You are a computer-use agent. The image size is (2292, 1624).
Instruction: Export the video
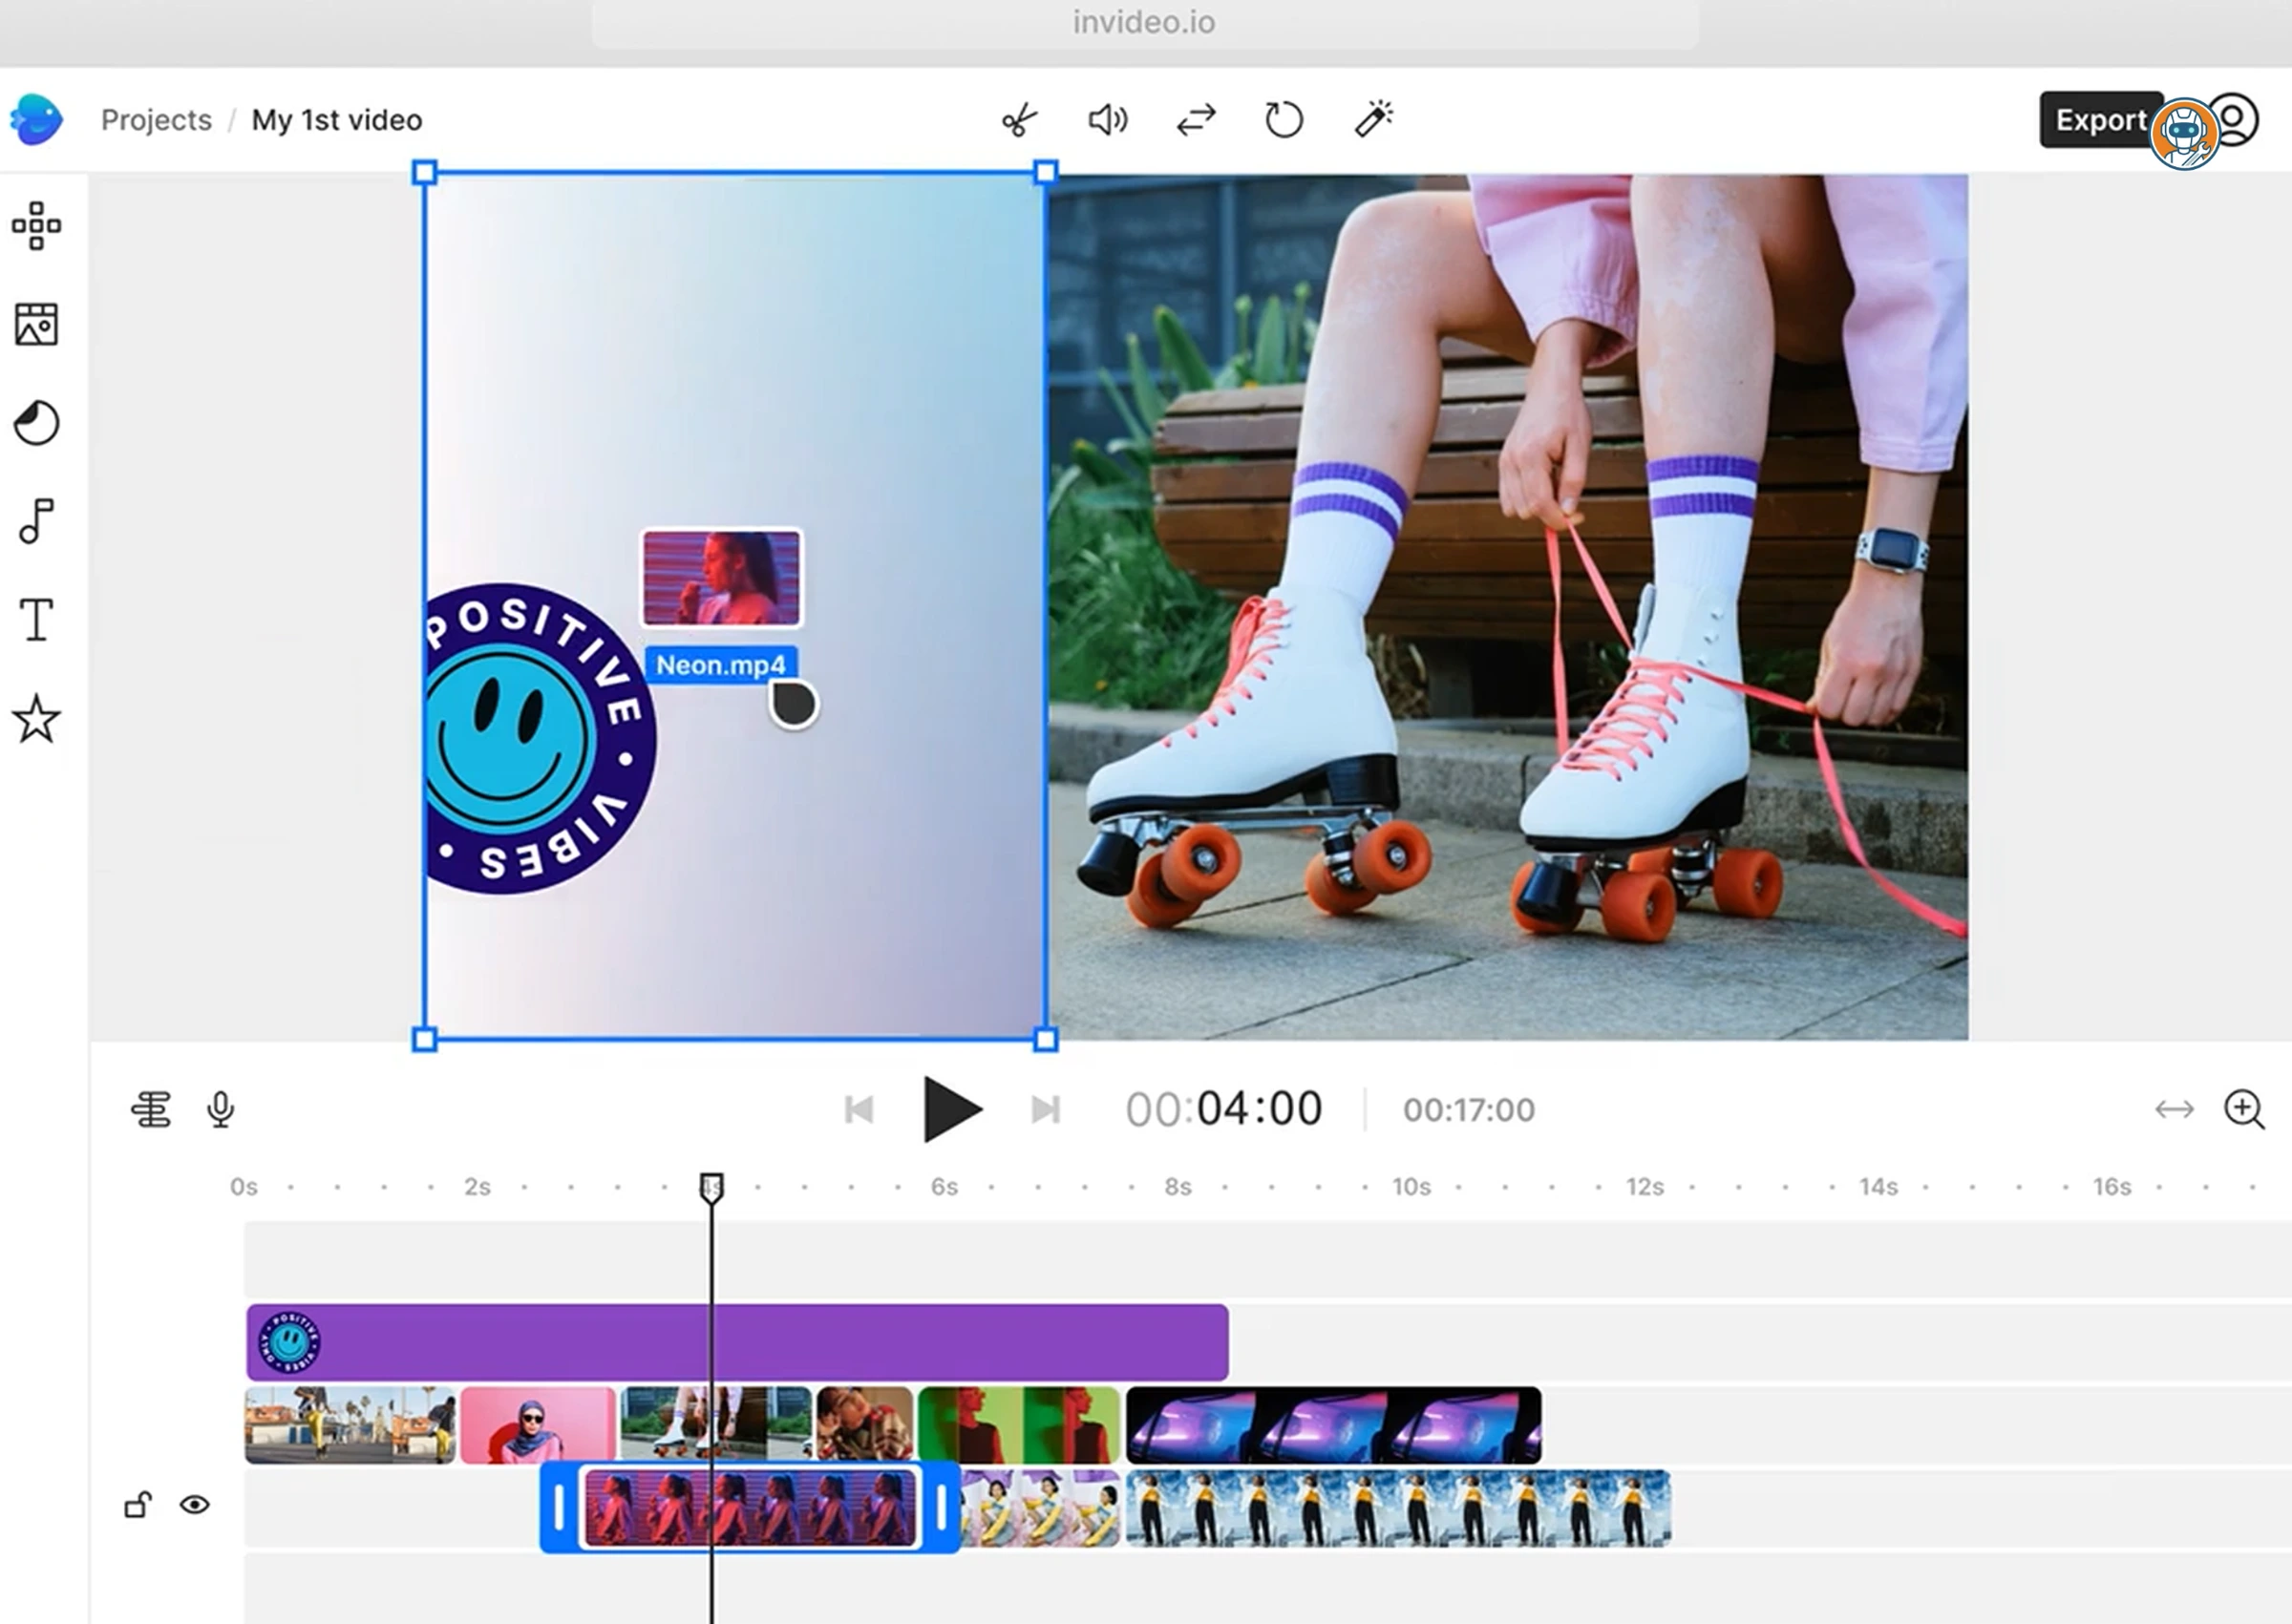(2100, 120)
